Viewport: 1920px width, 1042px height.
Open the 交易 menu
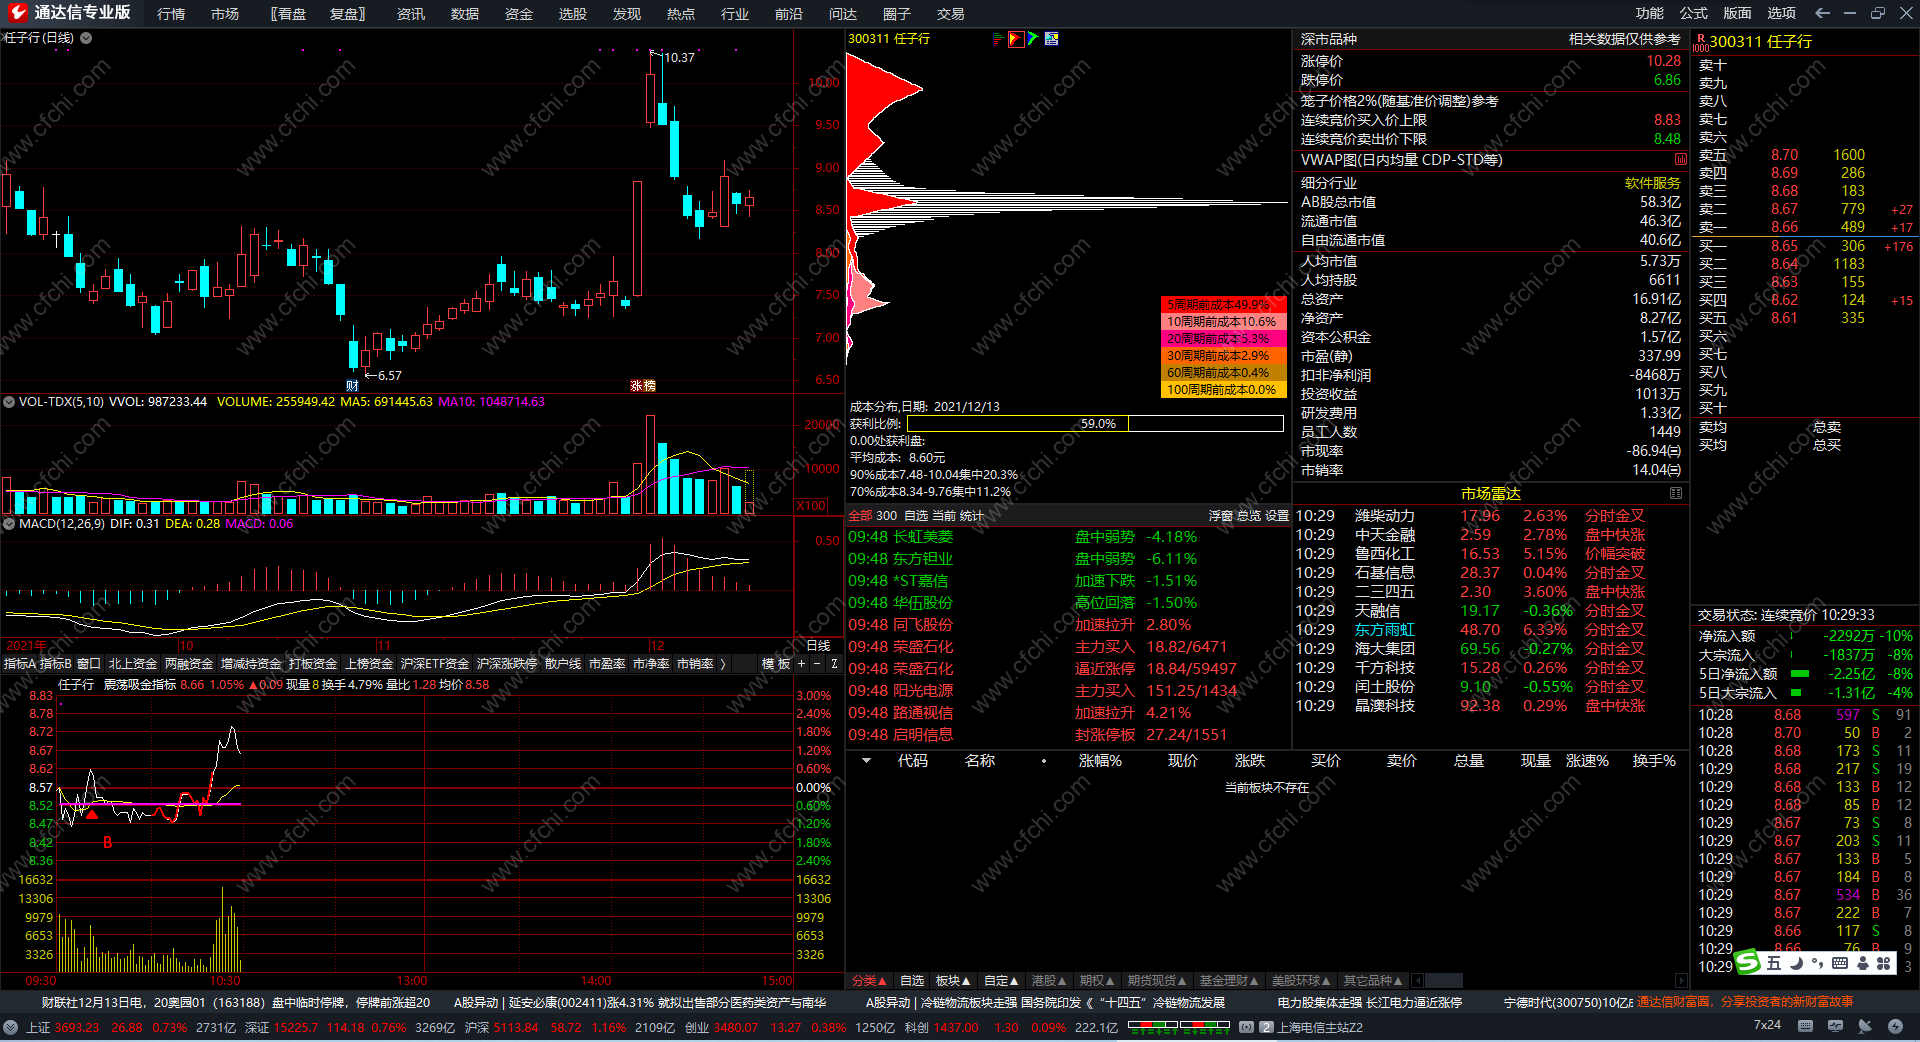(951, 14)
